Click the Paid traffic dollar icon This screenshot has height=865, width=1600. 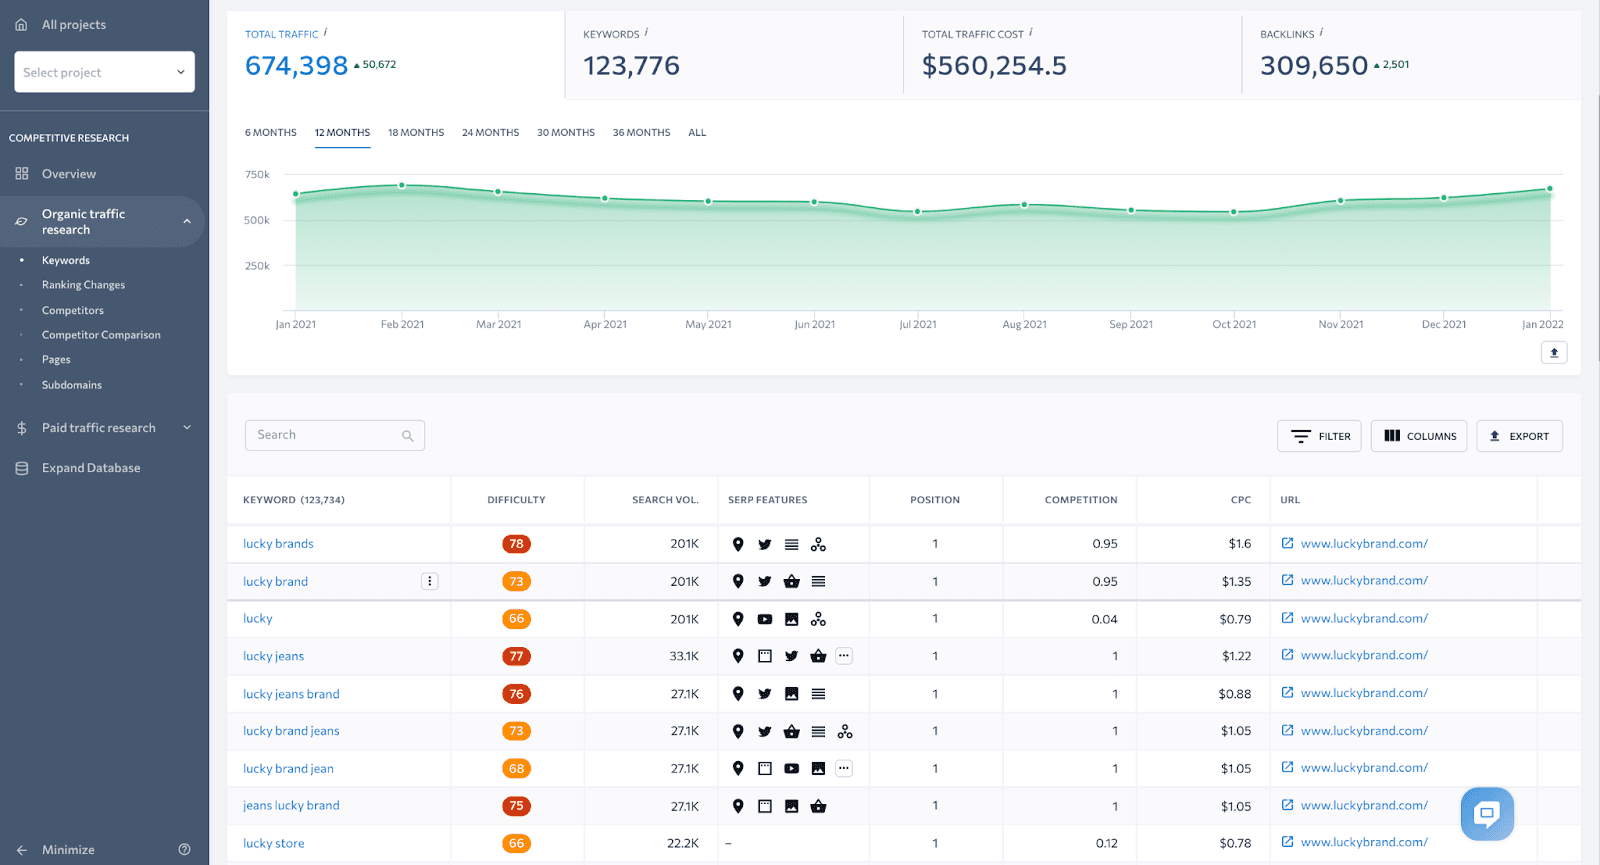pos(21,428)
